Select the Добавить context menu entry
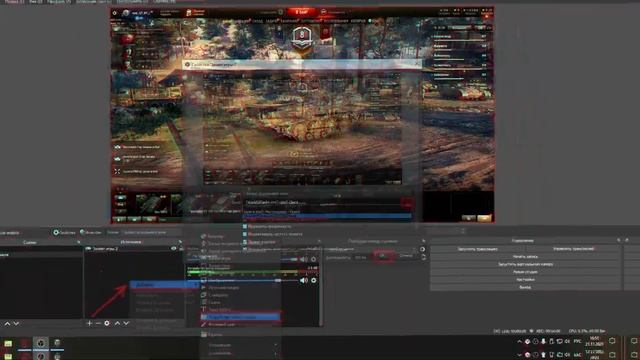 pos(164,284)
